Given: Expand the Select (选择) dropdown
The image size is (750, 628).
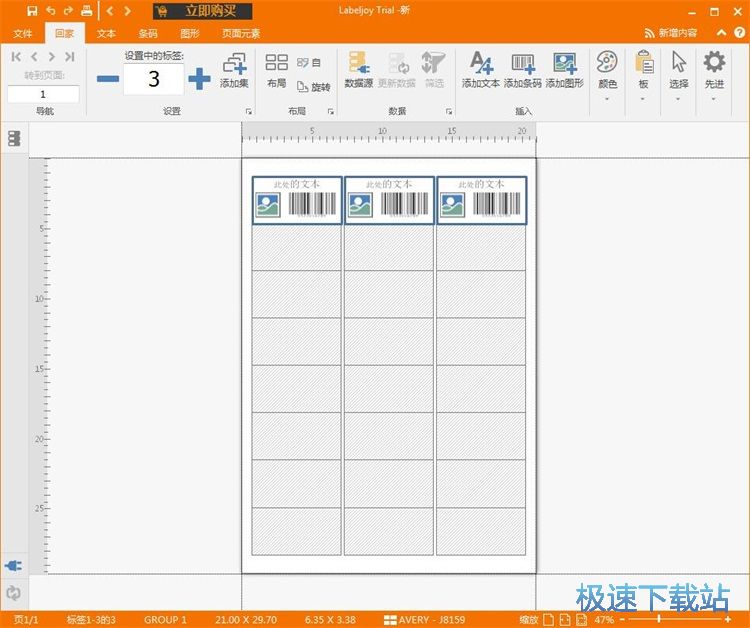Looking at the screenshot, I should point(679,98).
